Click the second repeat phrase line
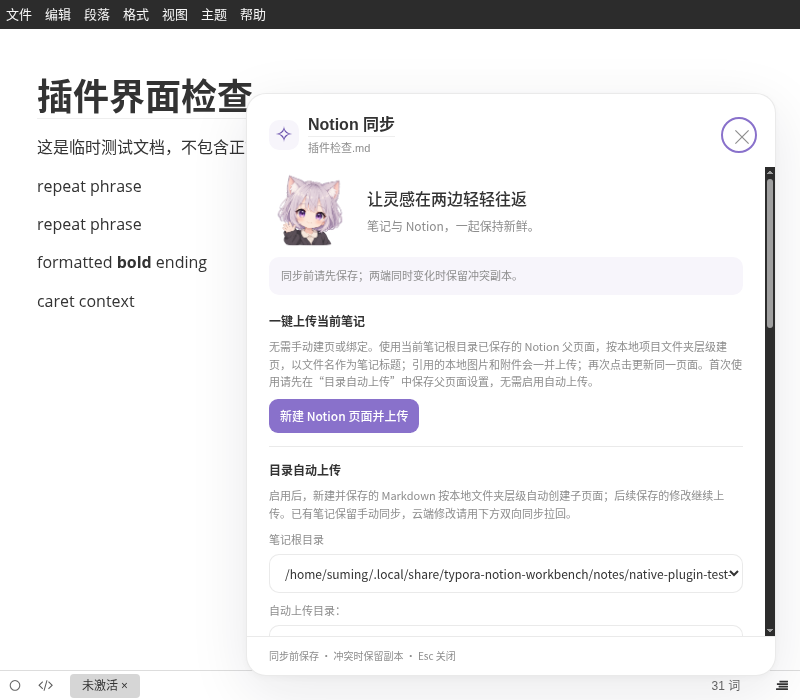Viewport: 800px width, 700px height. (x=89, y=224)
